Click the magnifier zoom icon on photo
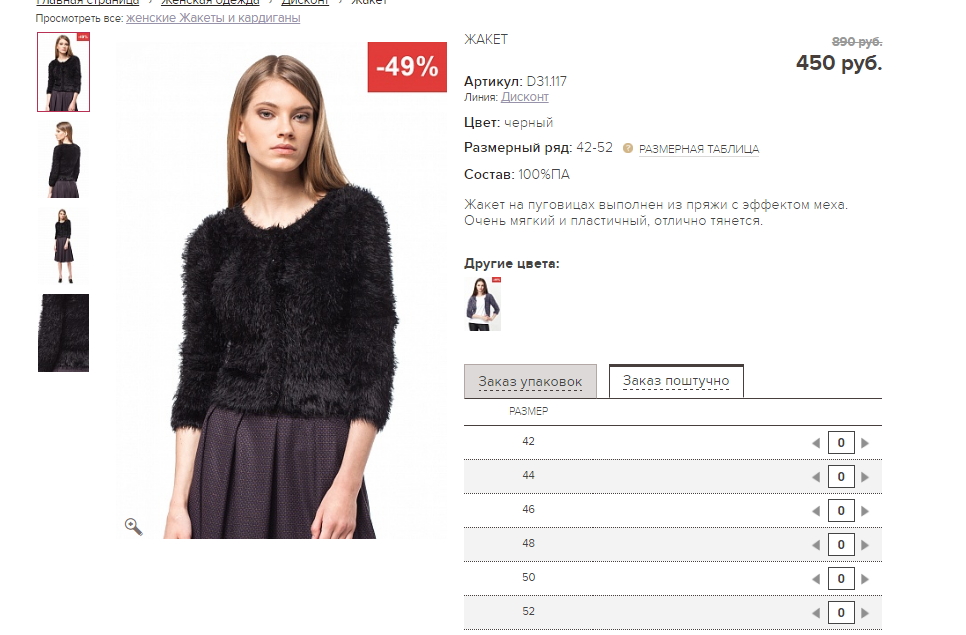This screenshot has width=966, height=635. click(x=133, y=526)
